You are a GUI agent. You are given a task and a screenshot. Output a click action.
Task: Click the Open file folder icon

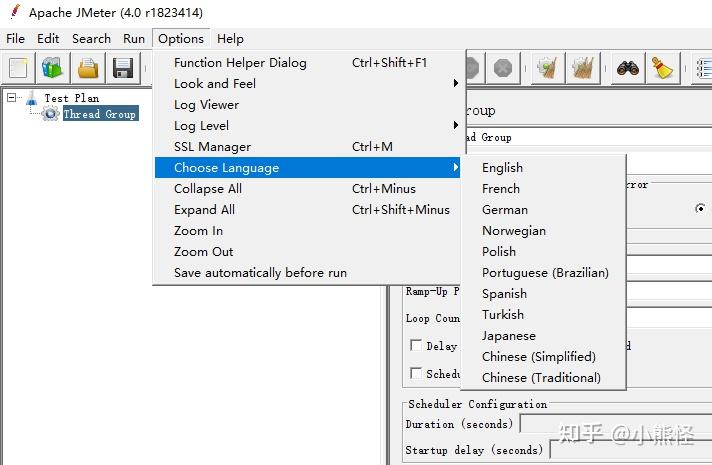coord(88,68)
